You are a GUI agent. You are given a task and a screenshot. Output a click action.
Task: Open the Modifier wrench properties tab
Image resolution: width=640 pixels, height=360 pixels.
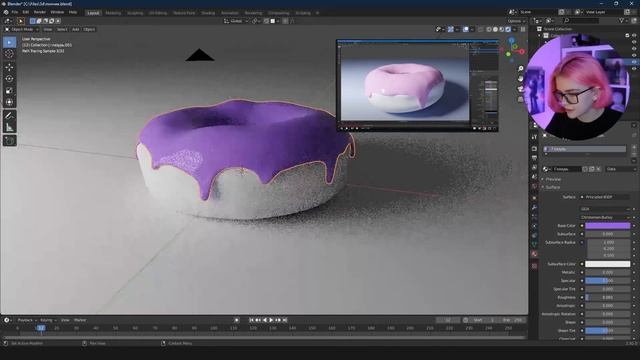click(x=534, y=208)
